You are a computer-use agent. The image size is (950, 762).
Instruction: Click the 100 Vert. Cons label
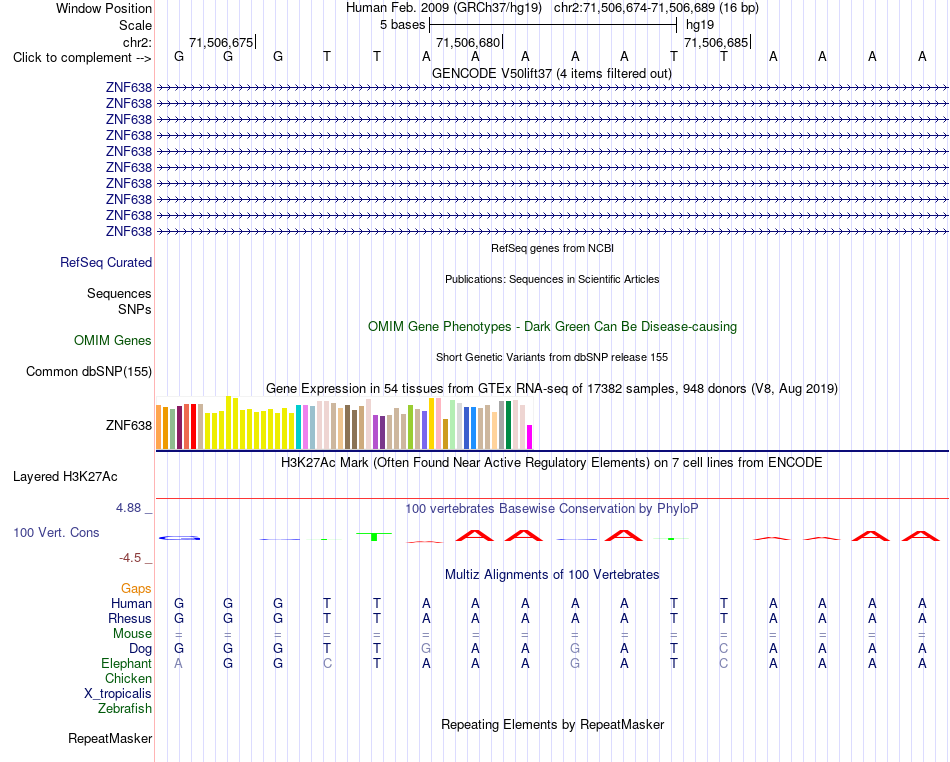[x=56, y=532]
